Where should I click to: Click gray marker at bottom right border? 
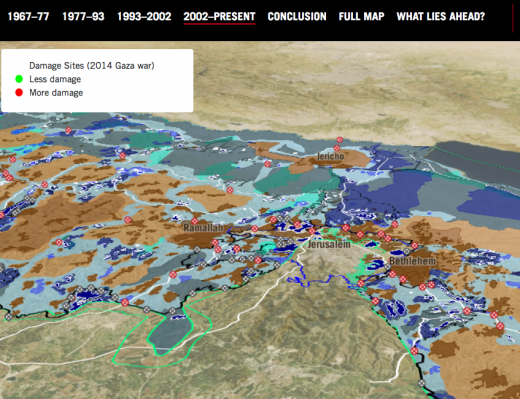422,383
